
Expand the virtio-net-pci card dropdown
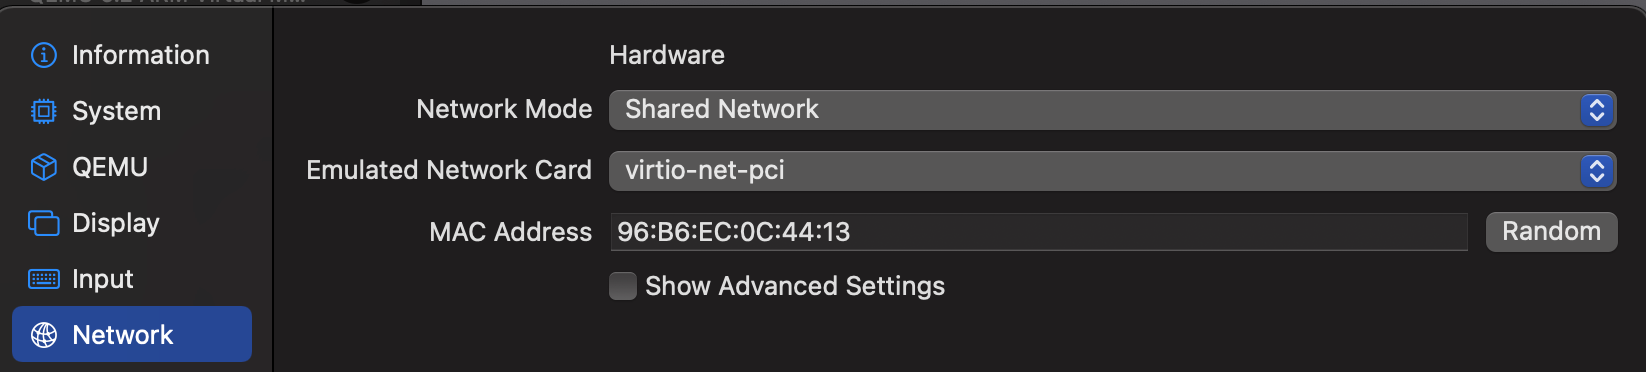(1113, 171)
